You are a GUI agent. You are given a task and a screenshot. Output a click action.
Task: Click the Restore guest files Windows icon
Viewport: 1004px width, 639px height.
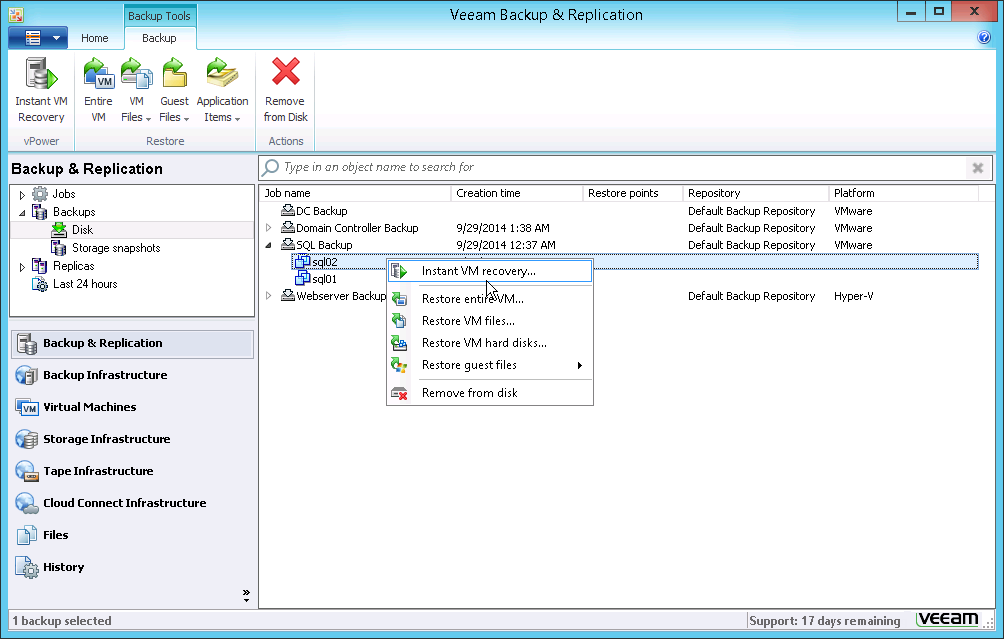tap(399, 365)
